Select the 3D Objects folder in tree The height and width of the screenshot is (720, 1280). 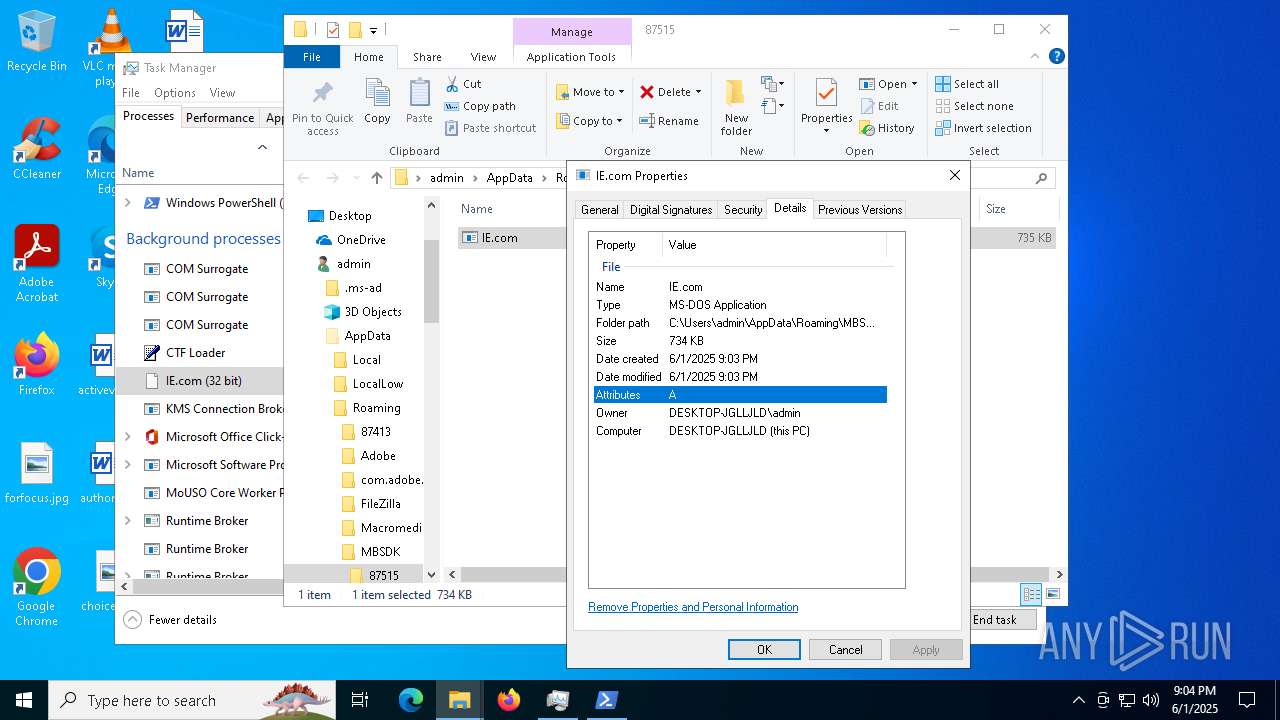(x=373, y=312)
